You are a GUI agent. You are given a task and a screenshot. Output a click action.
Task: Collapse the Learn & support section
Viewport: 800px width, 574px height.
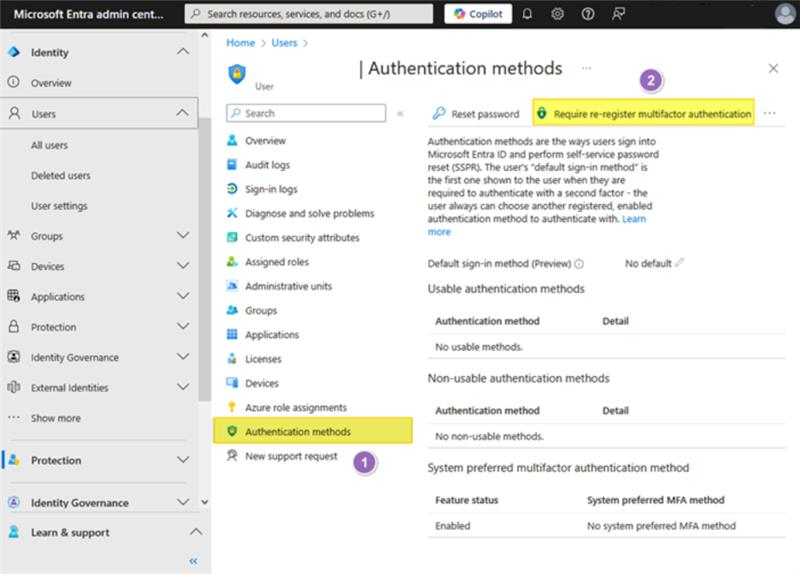coord(196,532)
